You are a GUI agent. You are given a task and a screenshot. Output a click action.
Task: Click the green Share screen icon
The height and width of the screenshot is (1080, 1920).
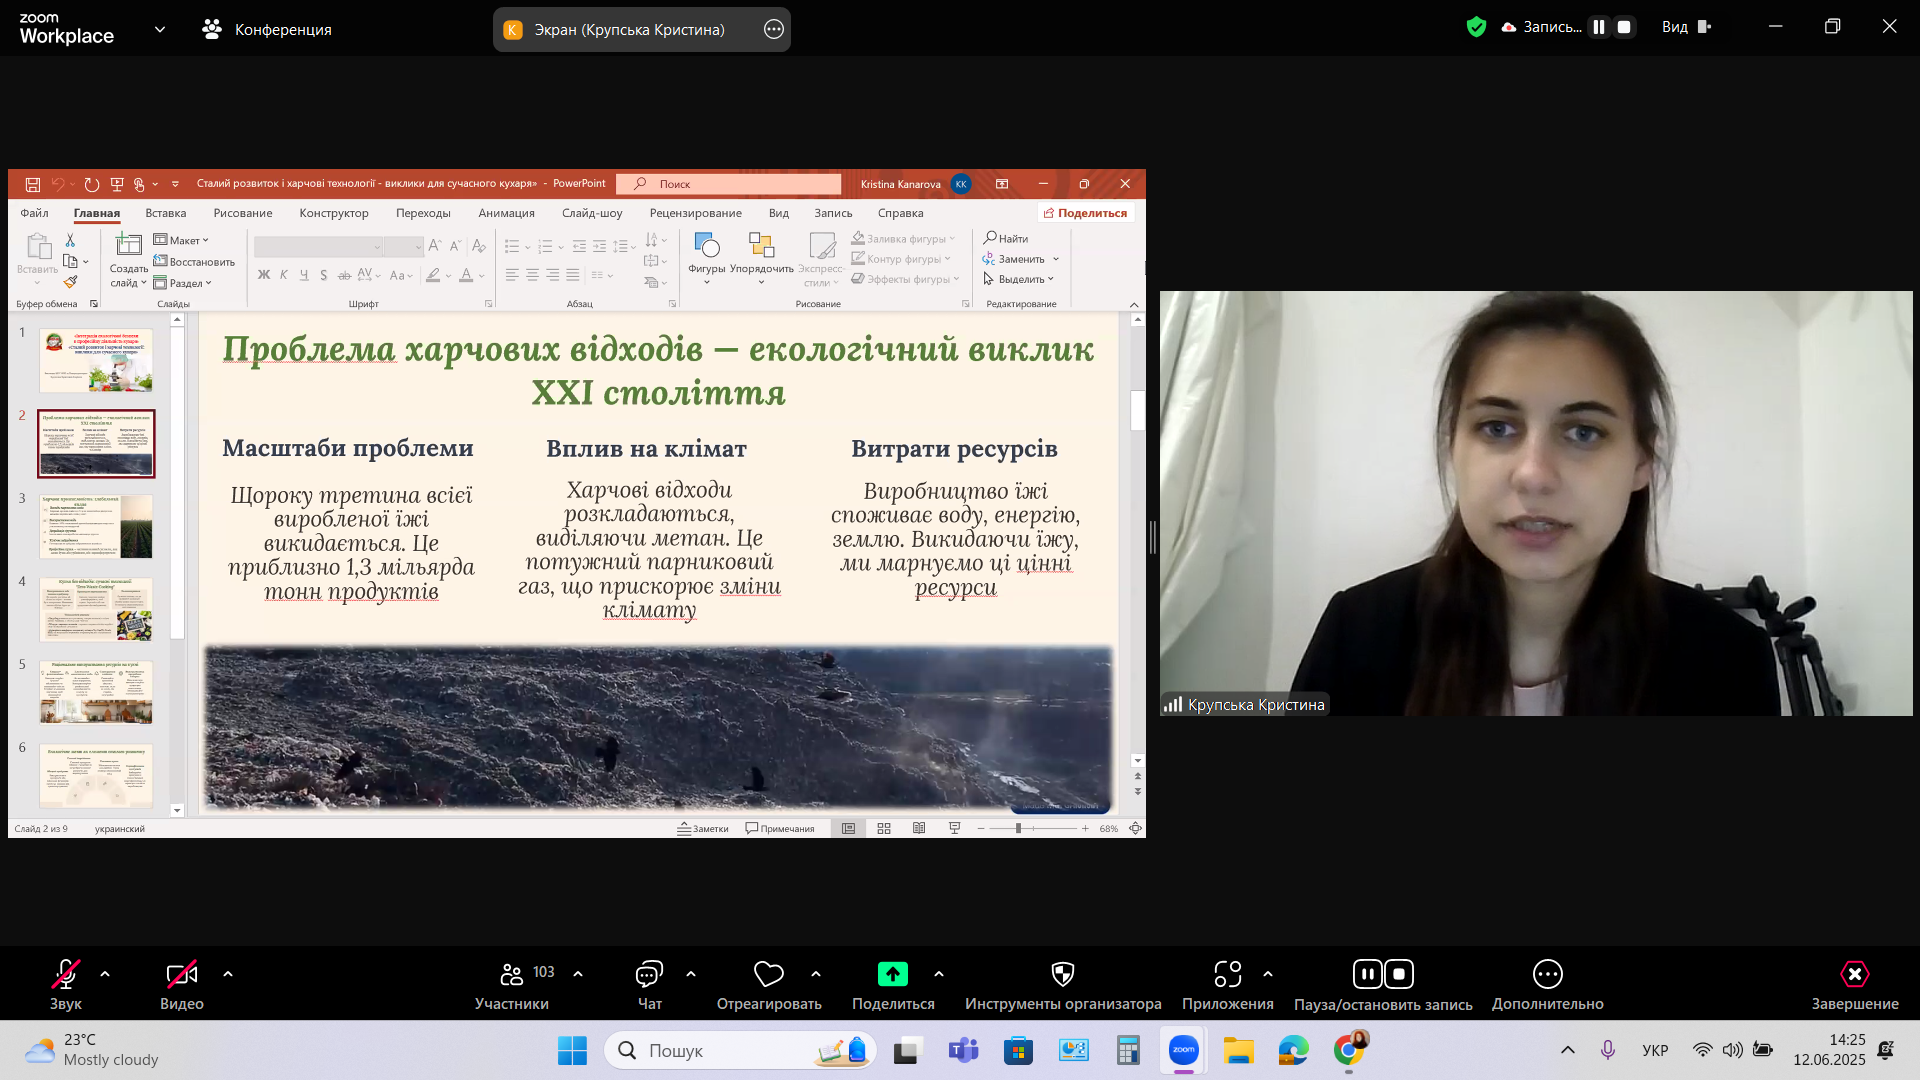(892, 974)
